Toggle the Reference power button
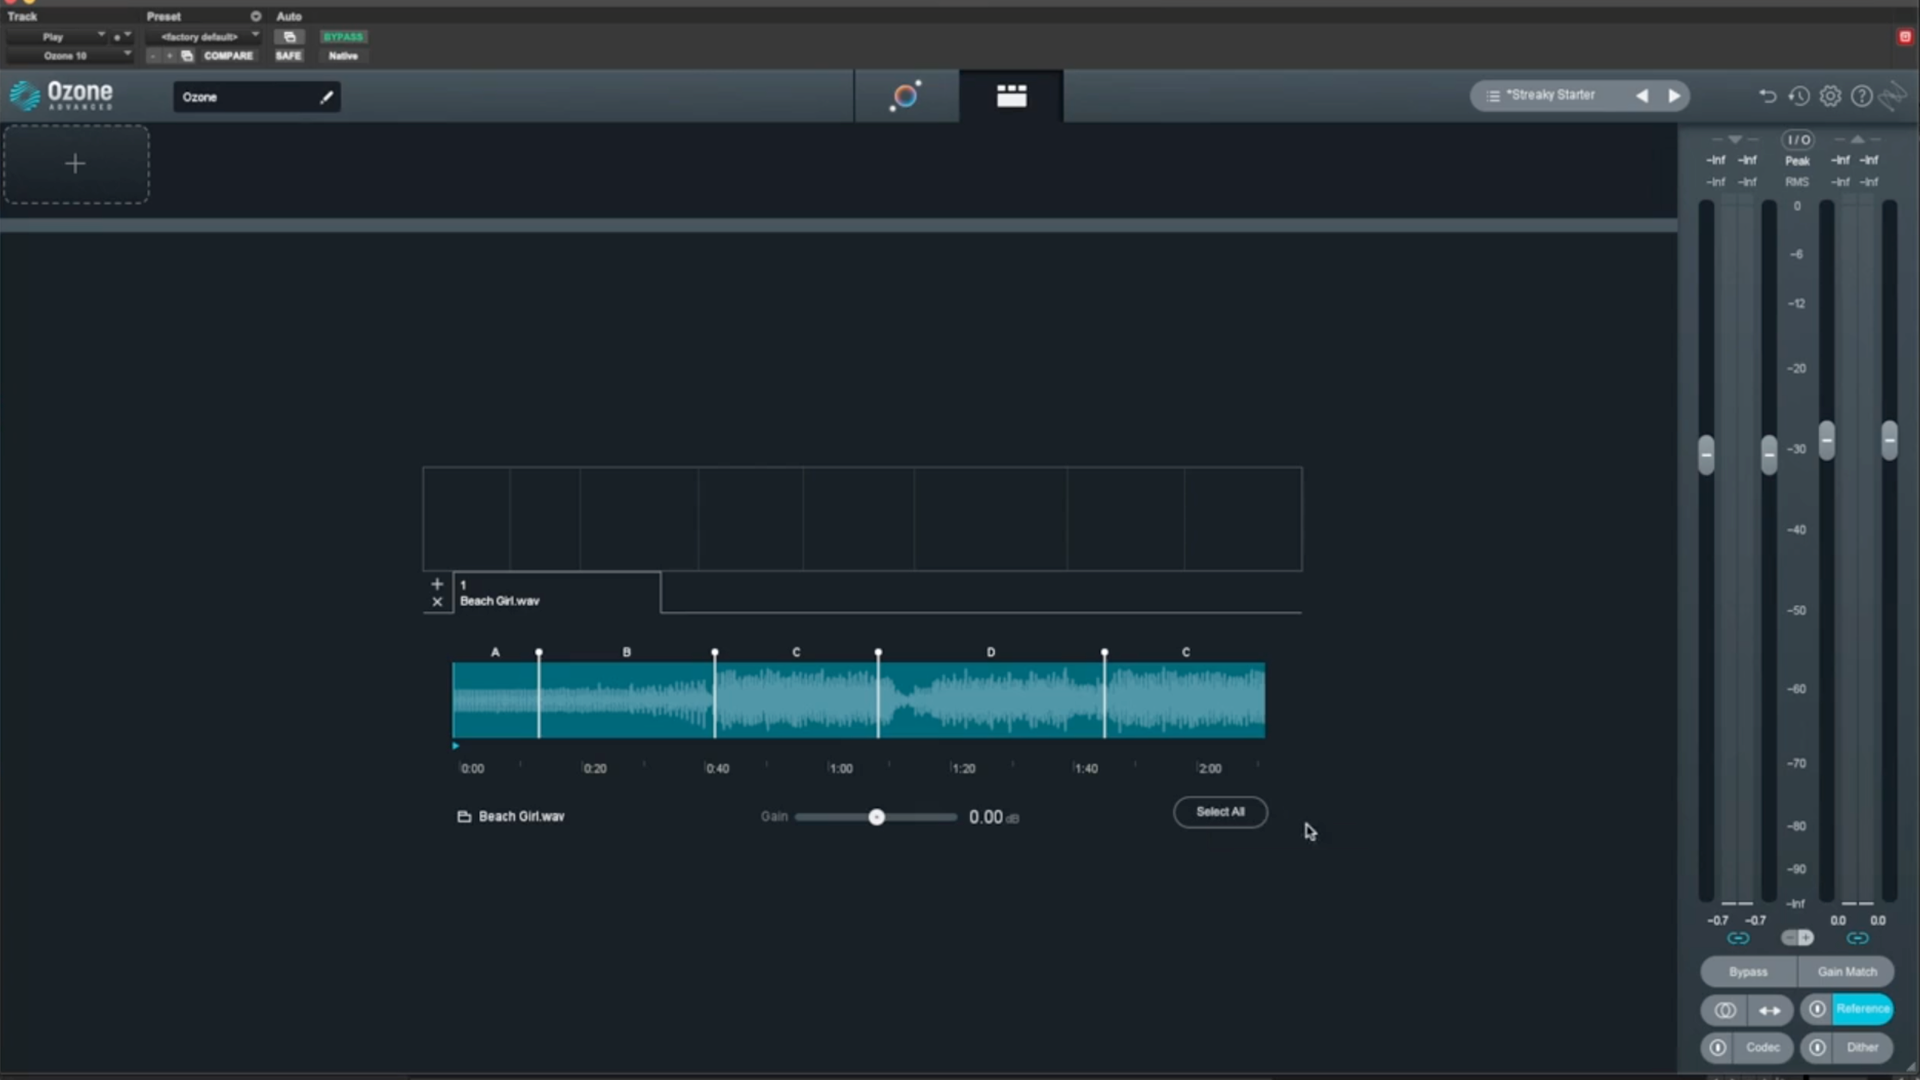Screen dimensions: 1920x1080 (1817, 1009)
